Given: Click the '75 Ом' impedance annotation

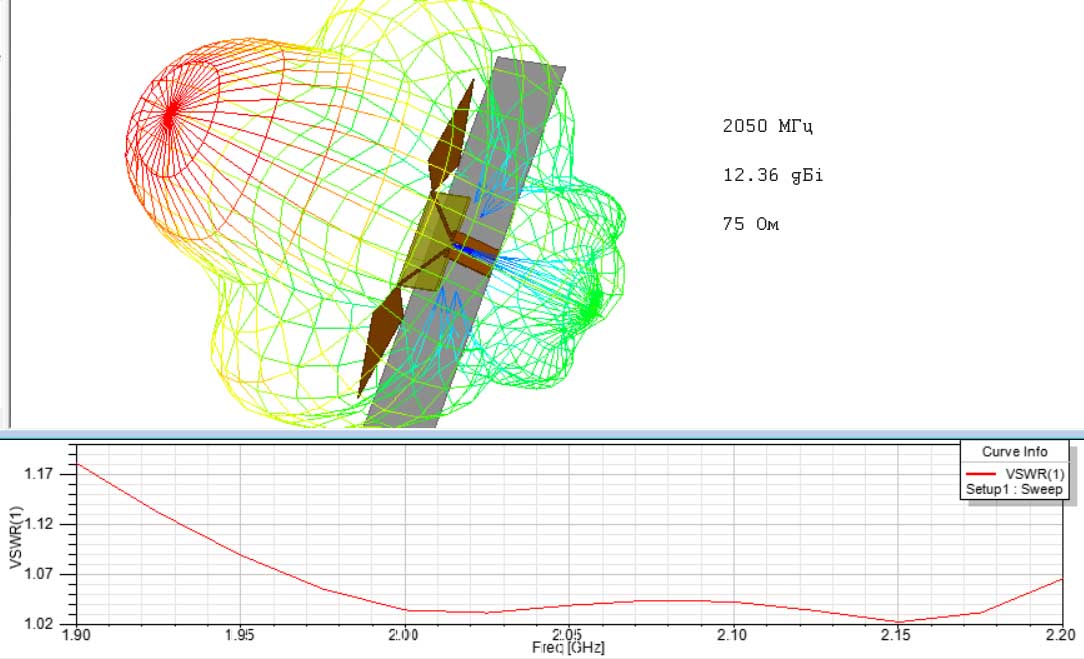Looking at the screenshot, I should point(751,224).
